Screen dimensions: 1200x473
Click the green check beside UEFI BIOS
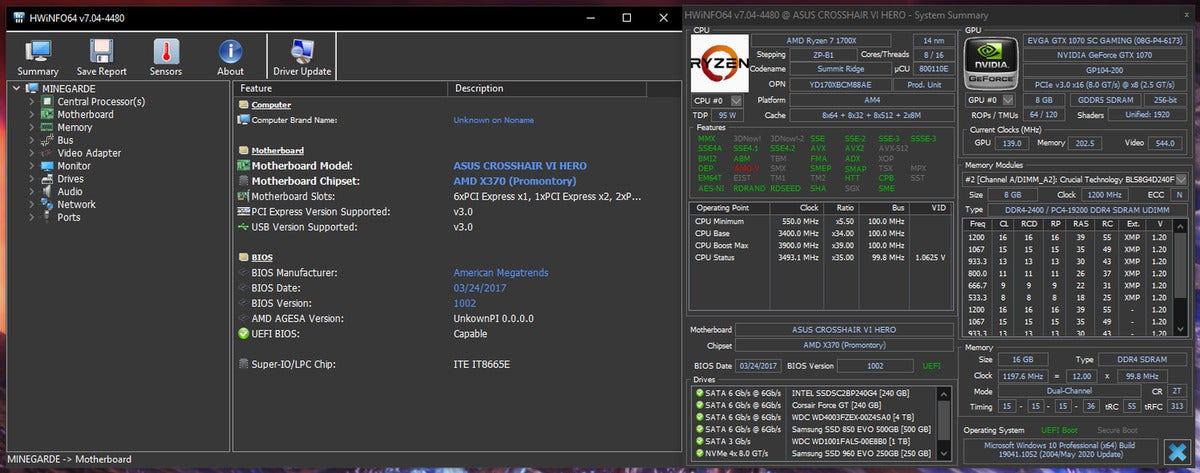[243, 333]
